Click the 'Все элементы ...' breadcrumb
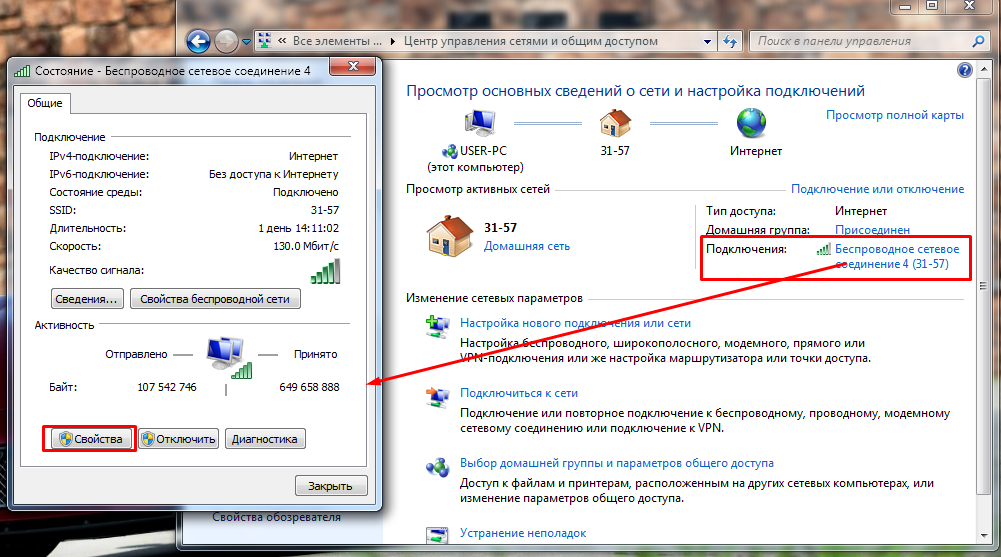The height and width of the screenshot is (557, 1001). (x=337, y=41)
